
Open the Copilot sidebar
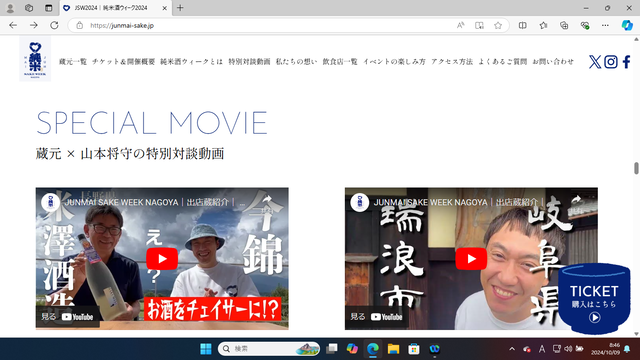coord(627,25)
